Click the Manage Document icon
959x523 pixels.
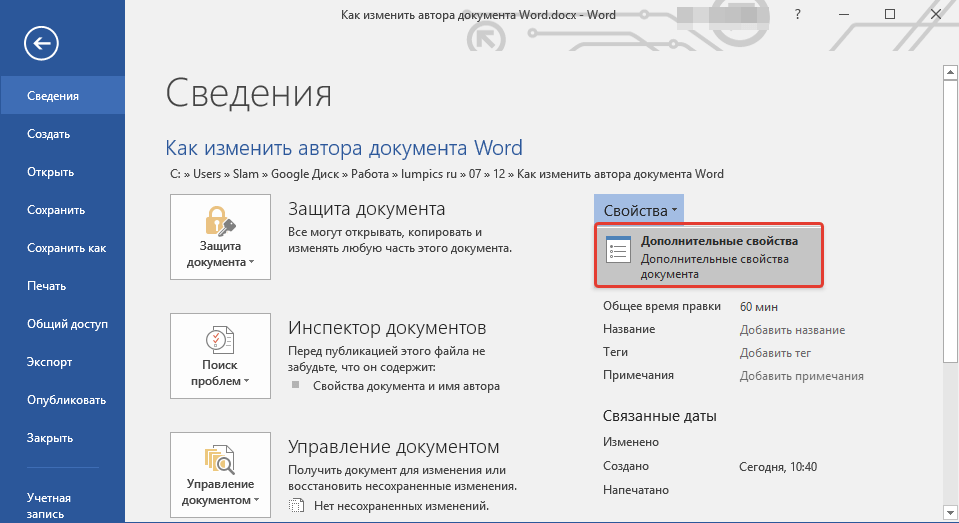219,460
